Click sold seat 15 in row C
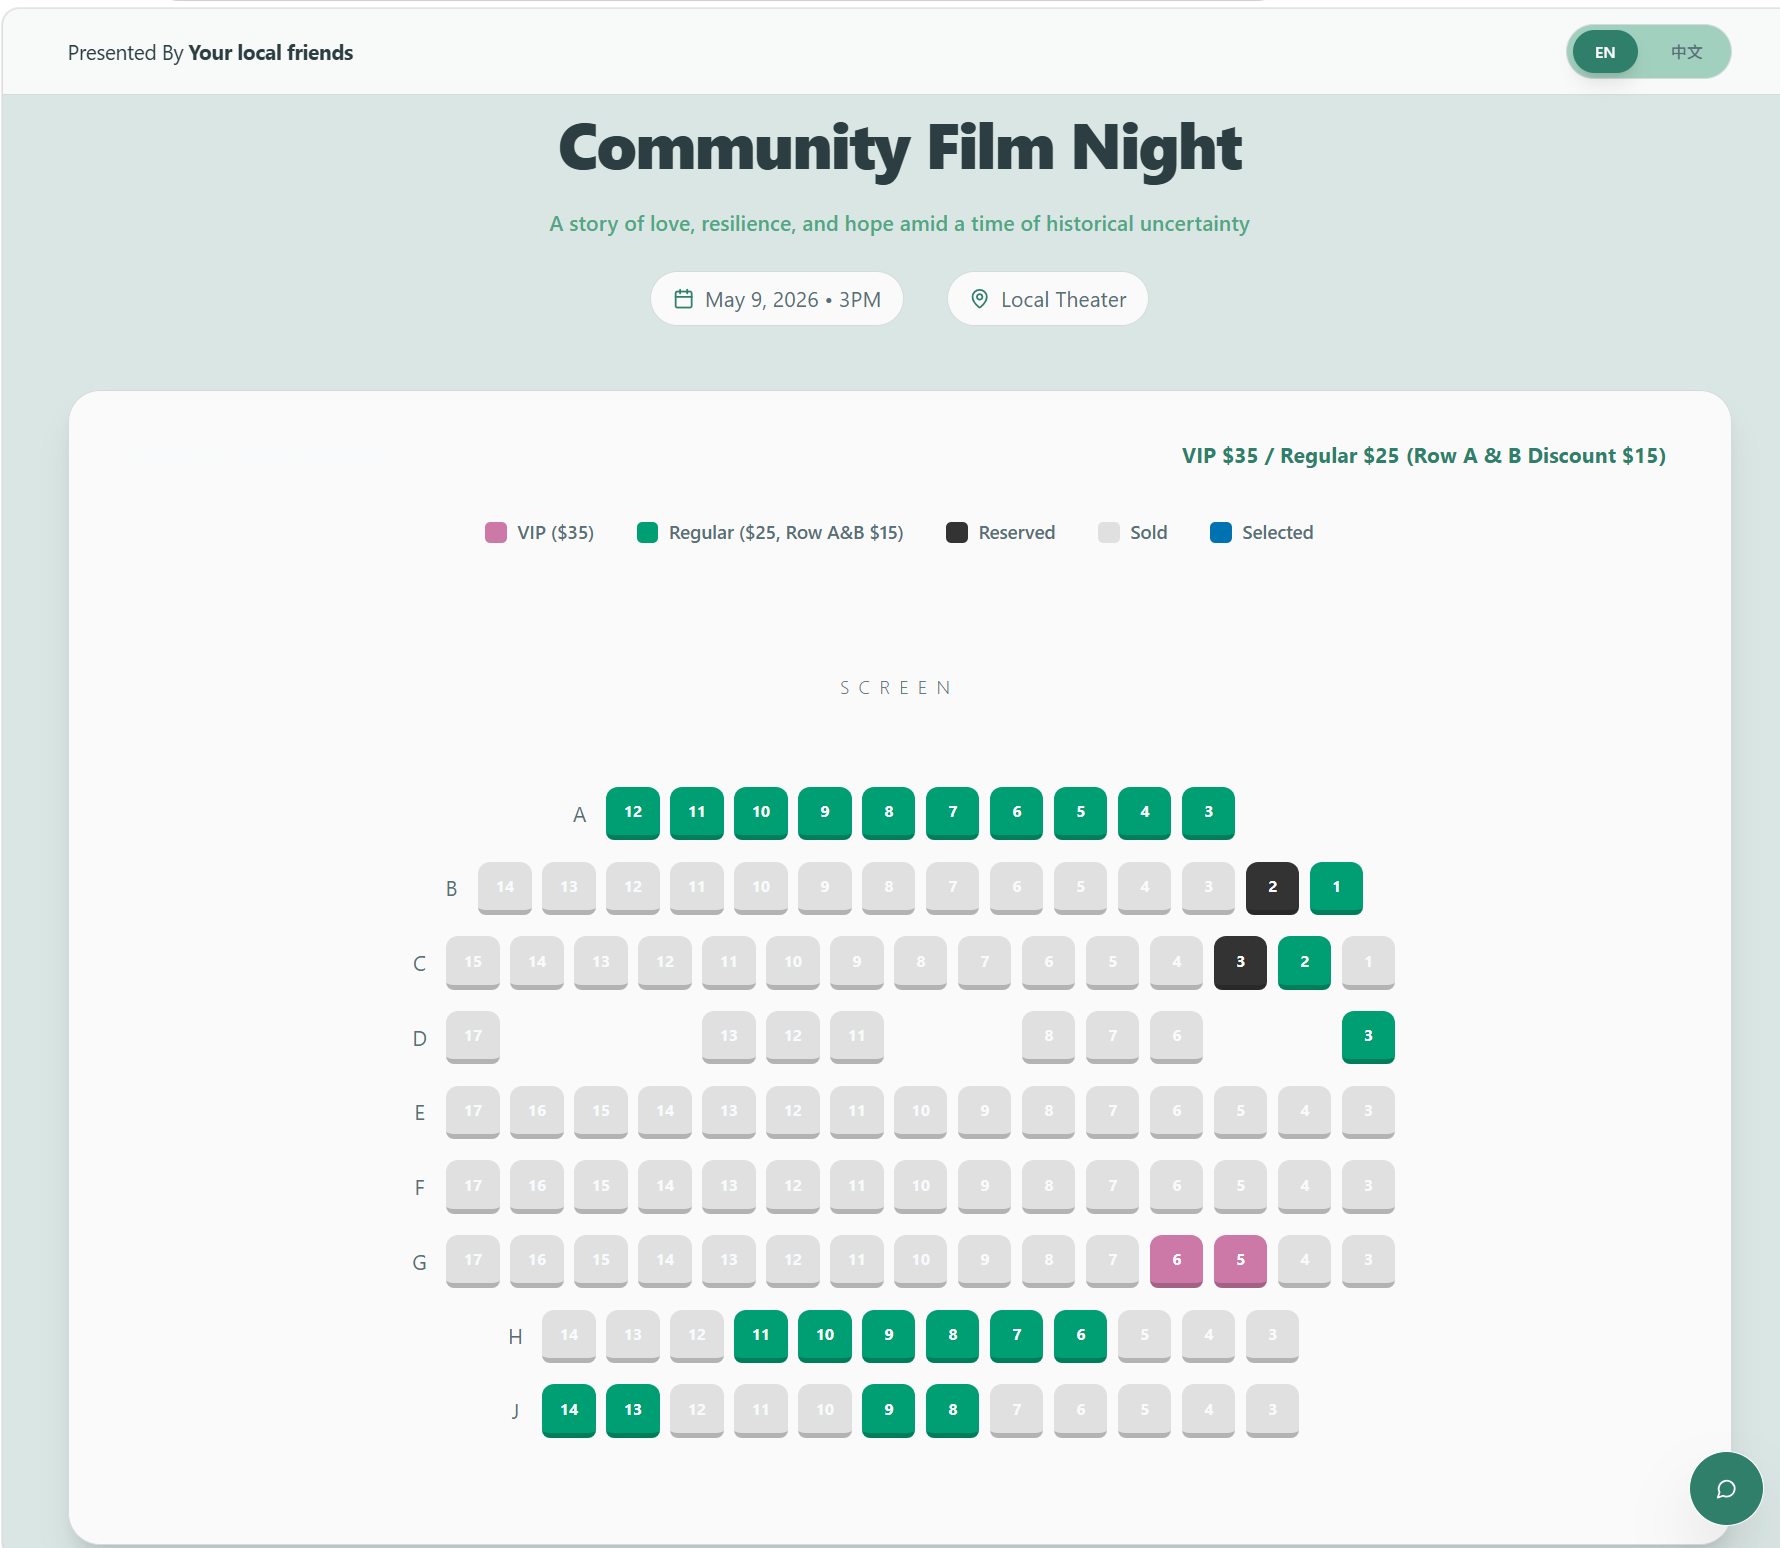The image size is (1780, 1548). (x=473, y=963)
